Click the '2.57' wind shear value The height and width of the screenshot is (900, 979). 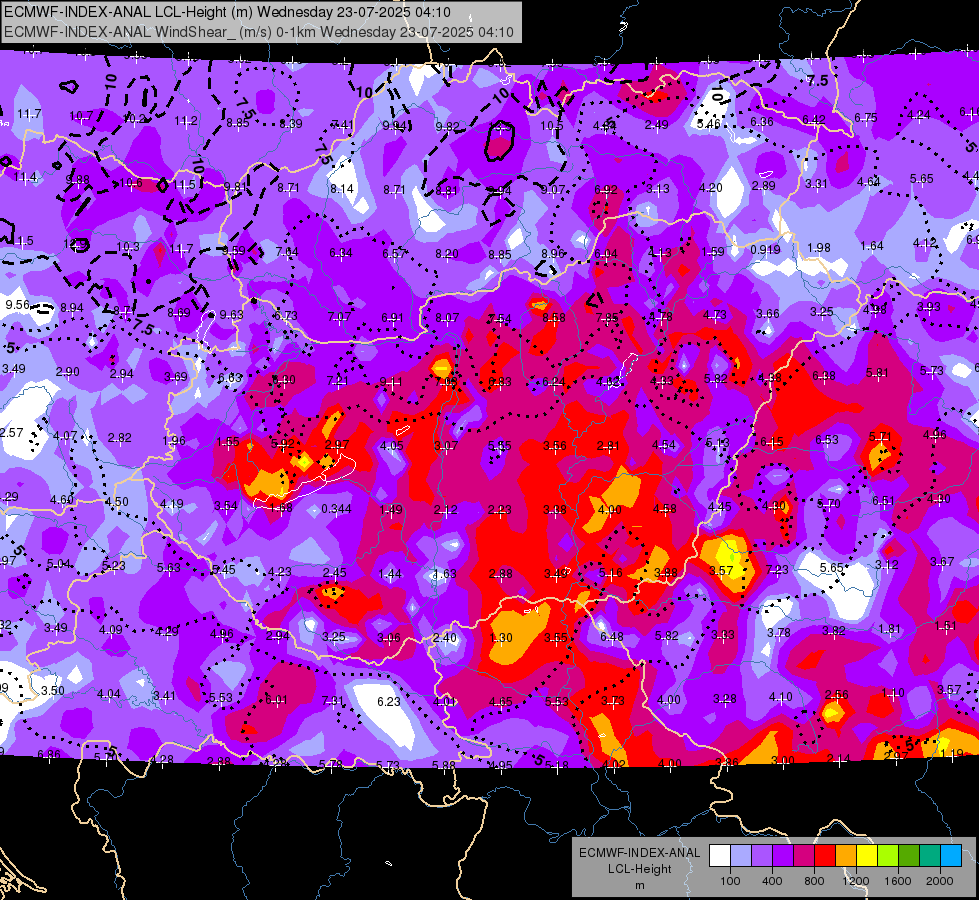[x=11, y=433]
